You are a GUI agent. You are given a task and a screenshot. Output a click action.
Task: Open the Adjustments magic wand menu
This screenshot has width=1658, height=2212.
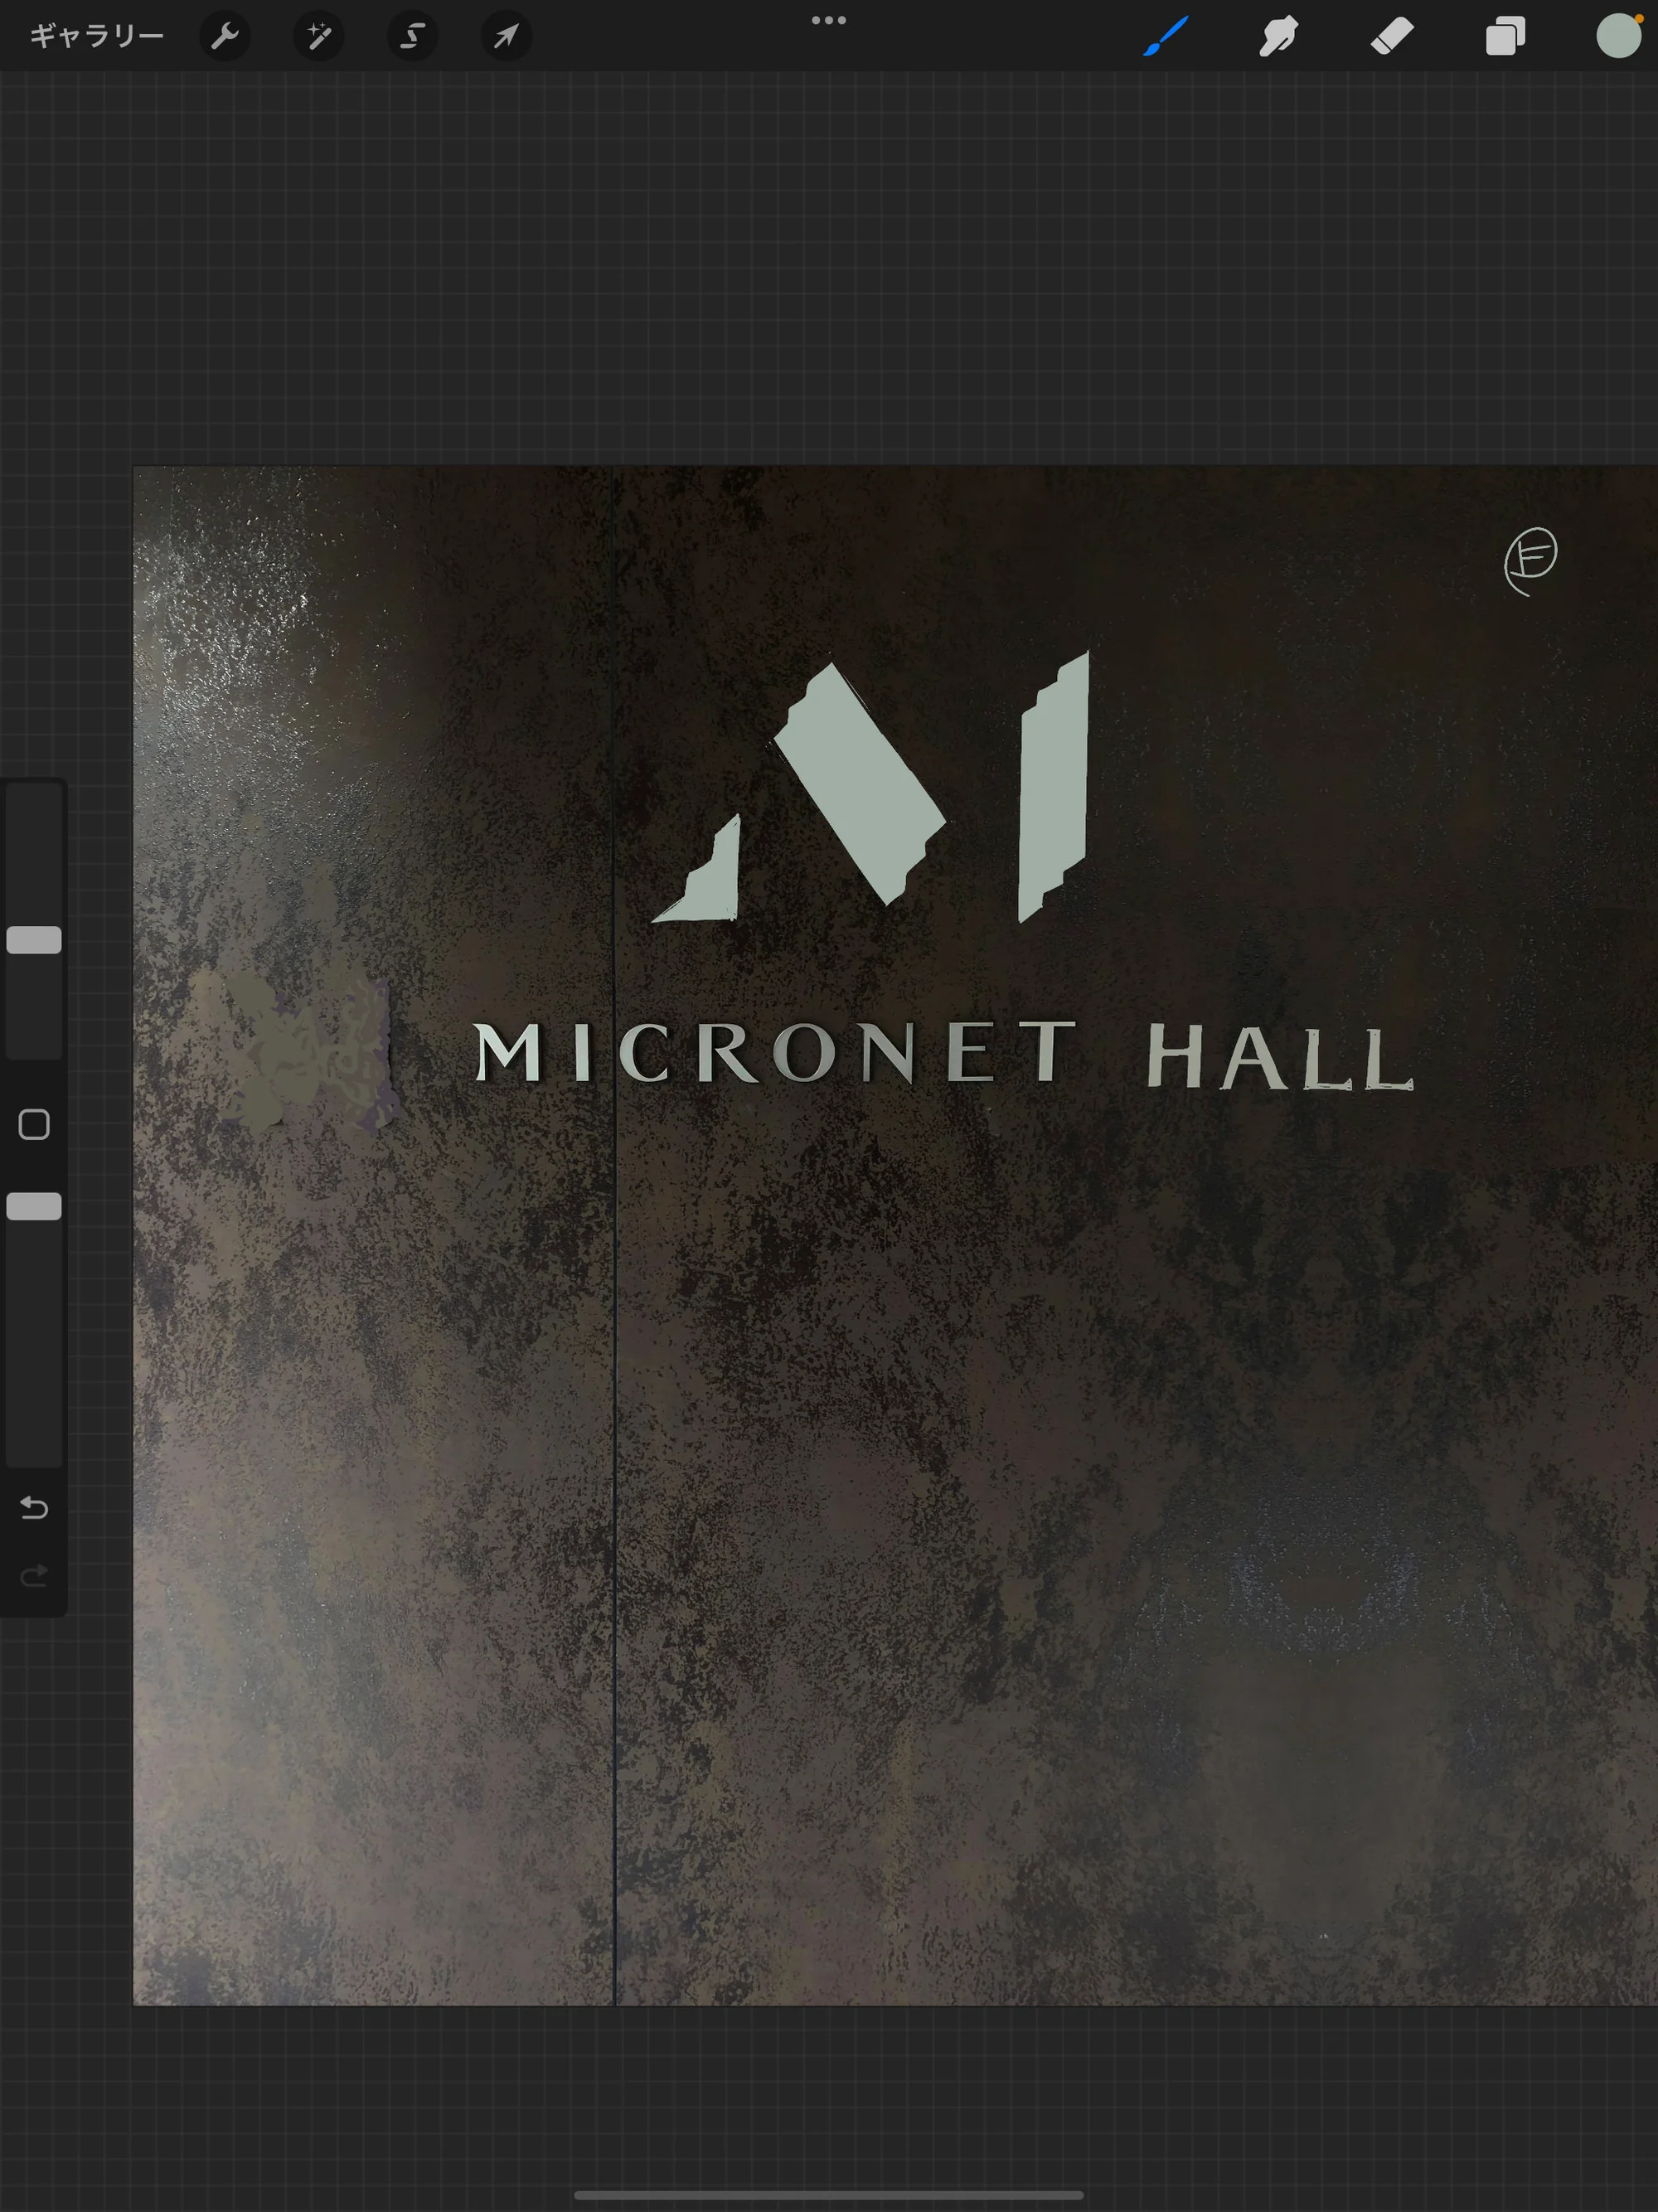[x=319, y=37]
